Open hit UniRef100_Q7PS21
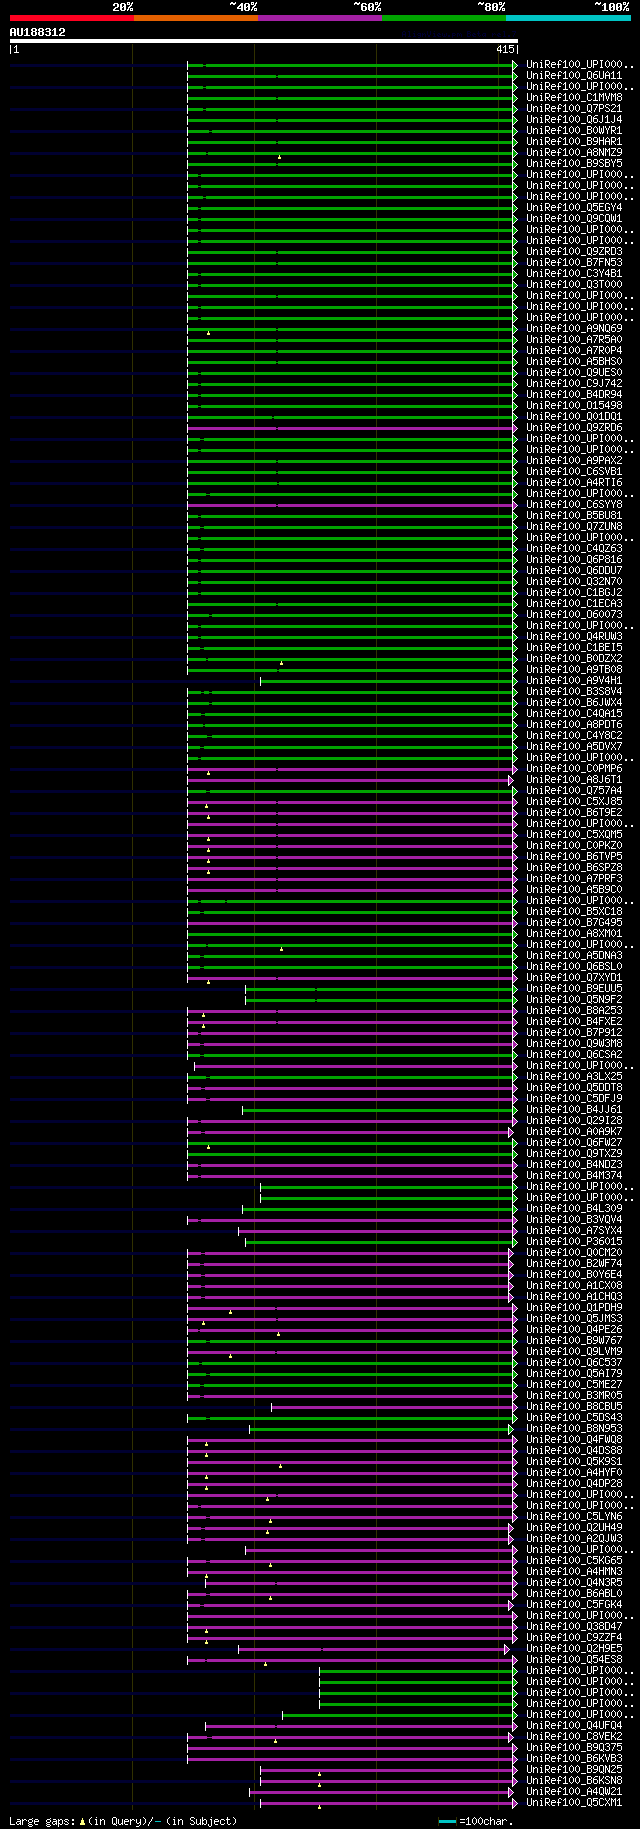This screenshot has height=1829, width=640. click(574, 109)
